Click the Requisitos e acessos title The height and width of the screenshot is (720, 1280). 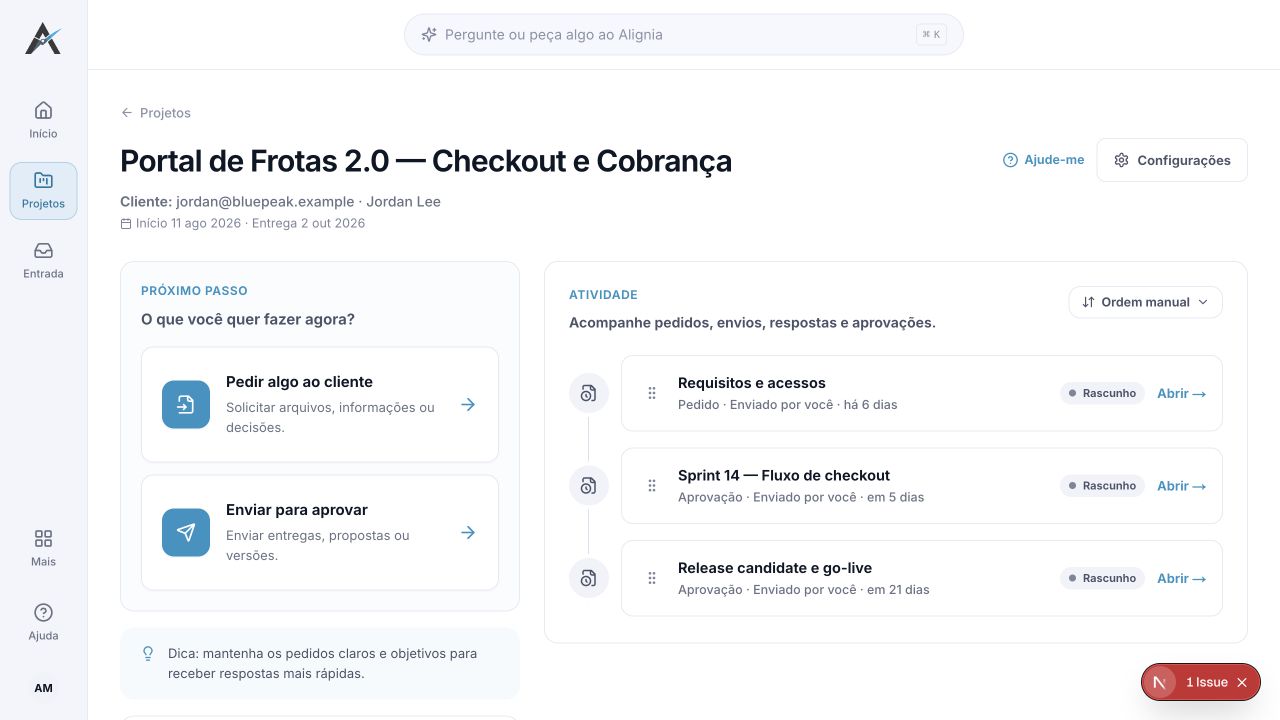pyautogui.click(x=752, y=383)
